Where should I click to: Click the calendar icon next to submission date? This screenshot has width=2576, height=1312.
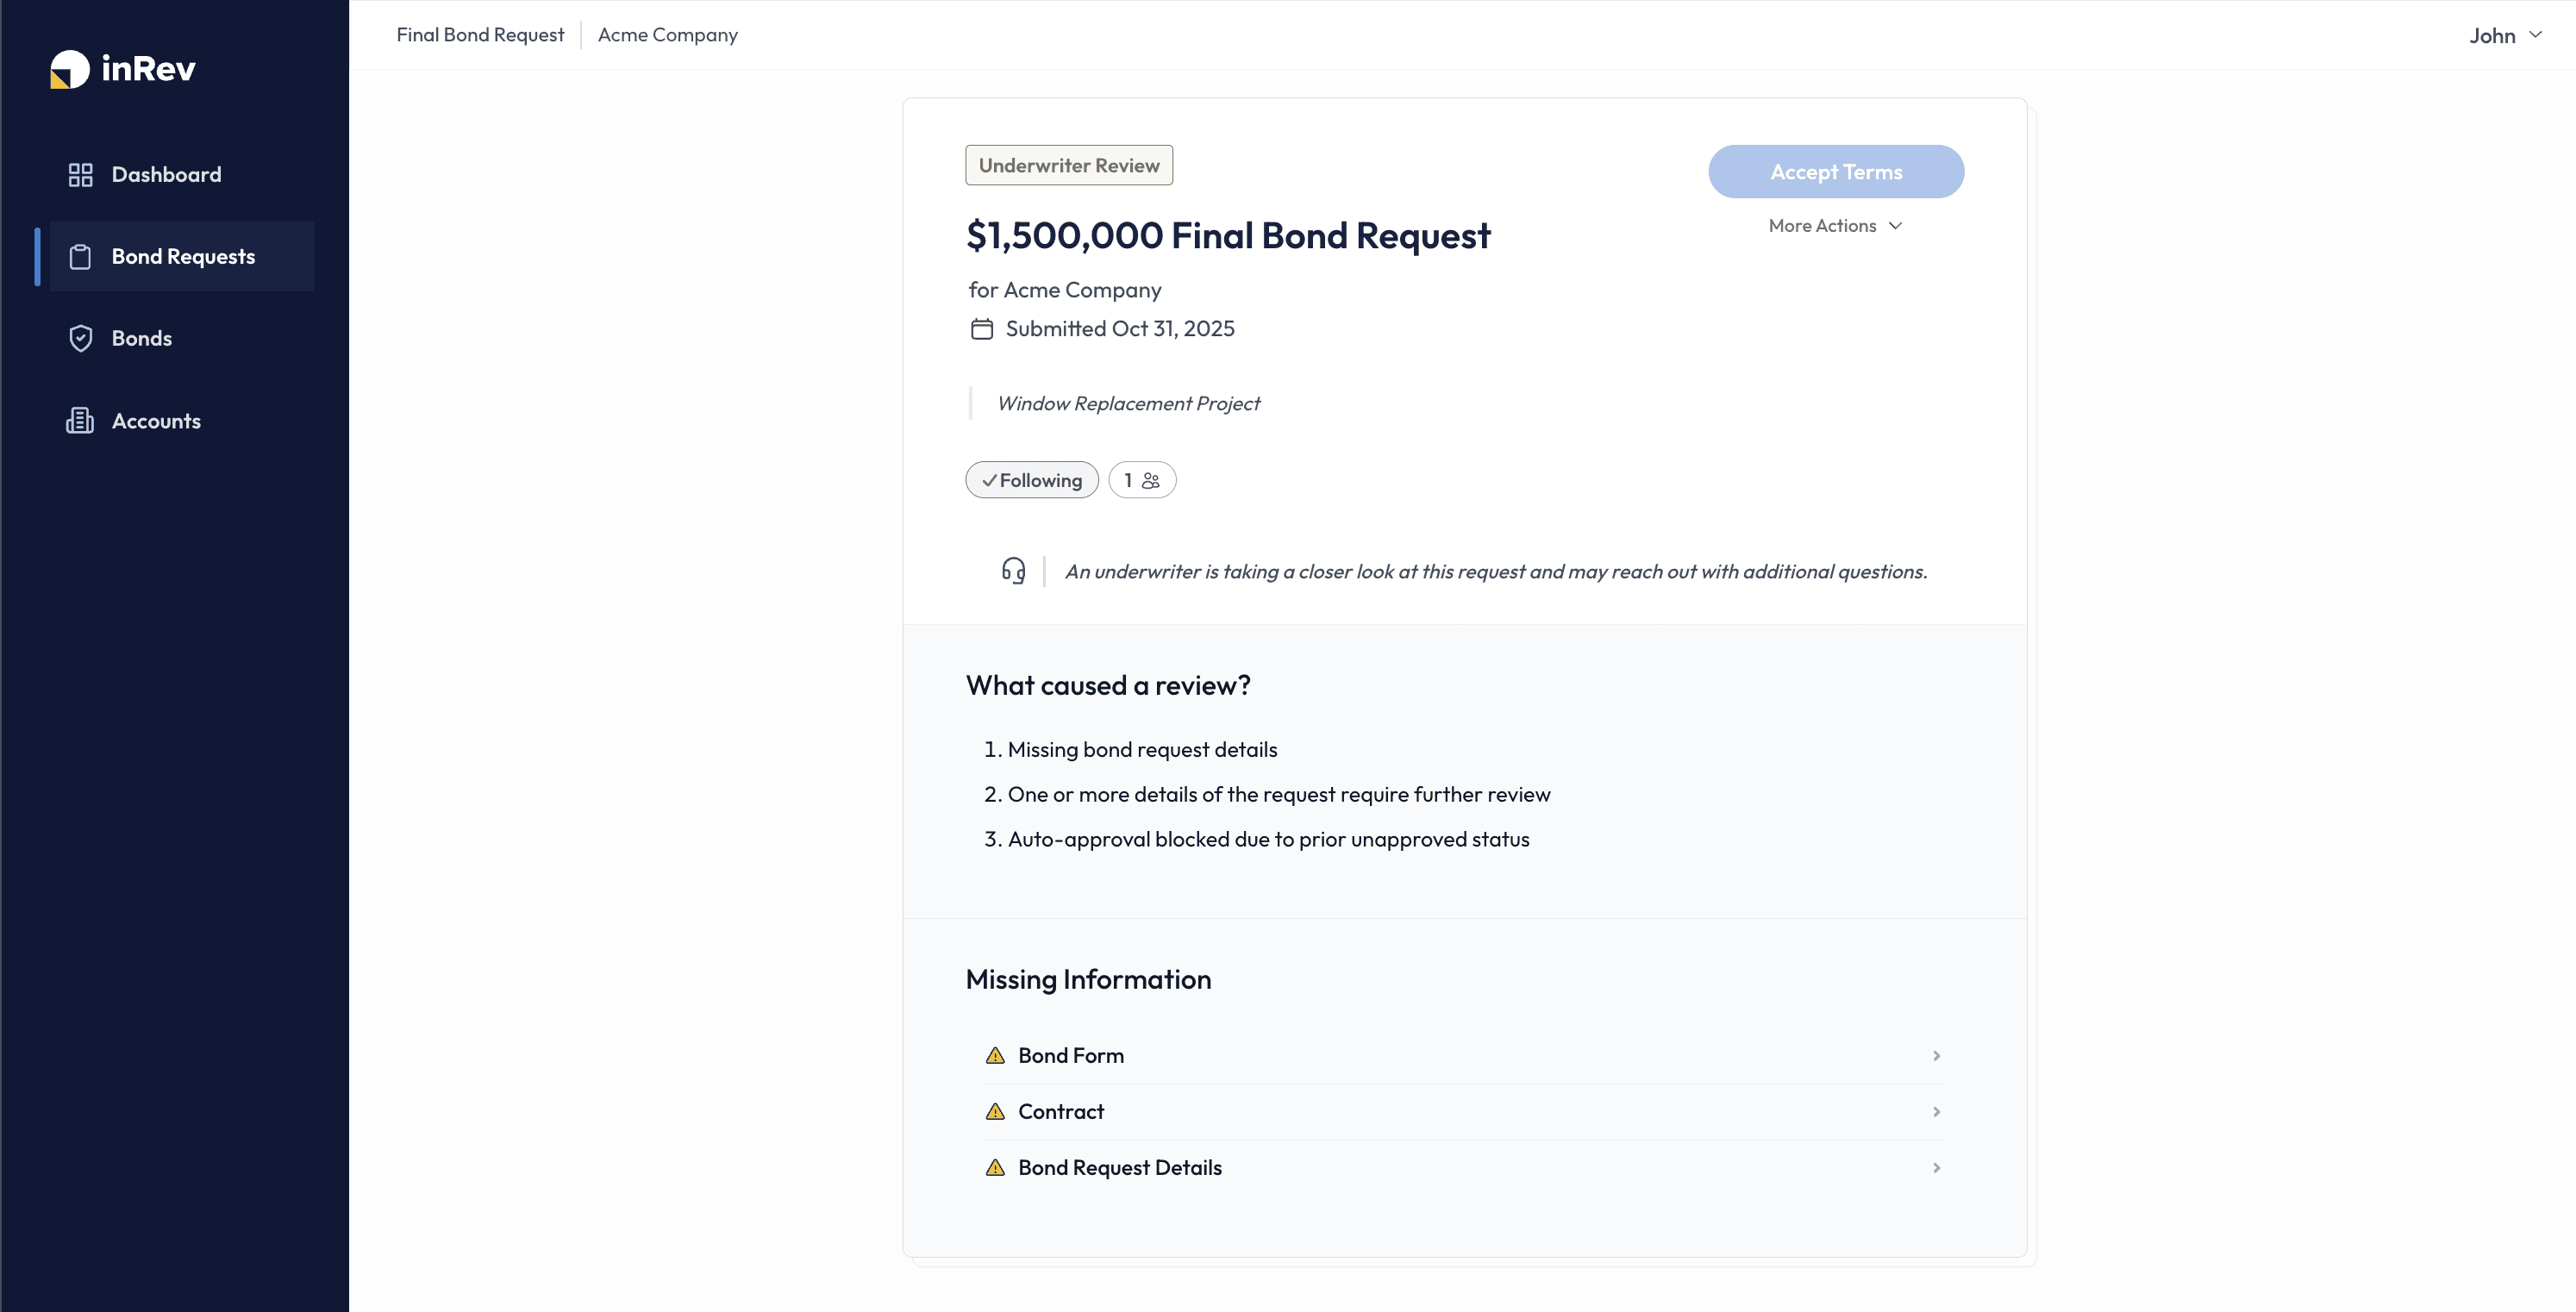click(981, 327)
